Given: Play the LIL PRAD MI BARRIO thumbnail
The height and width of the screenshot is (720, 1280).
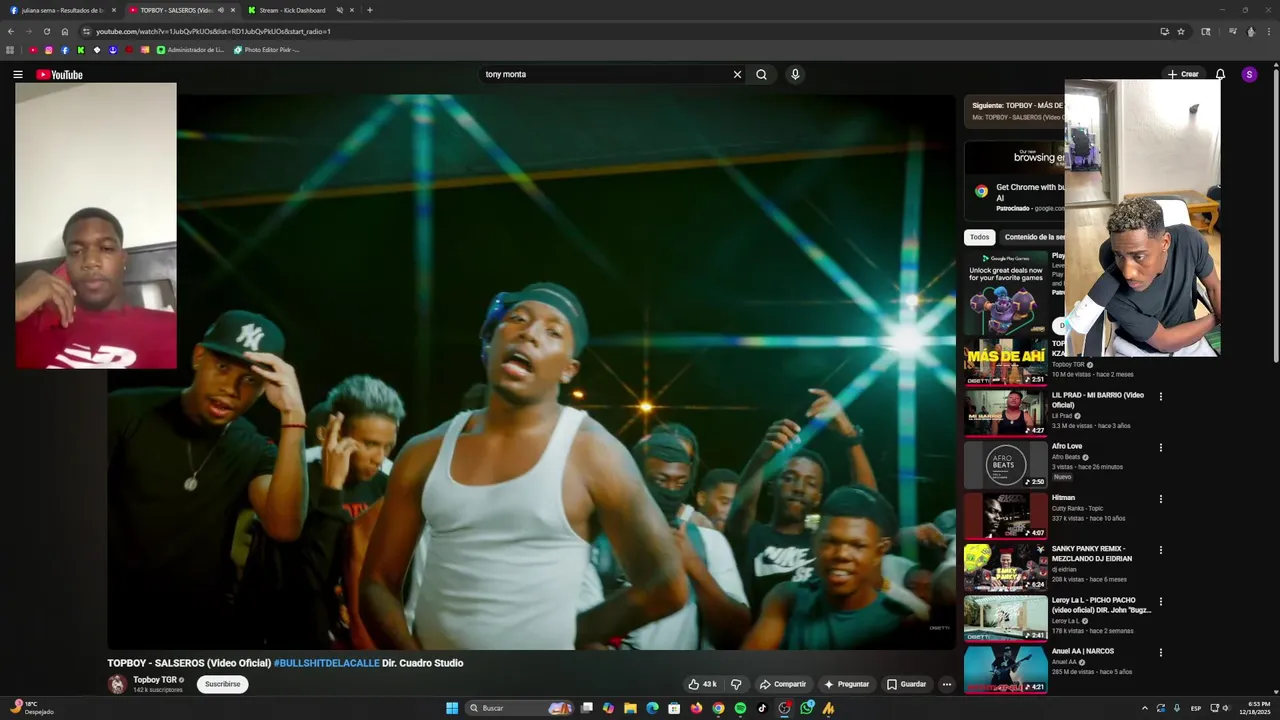Looking at the screenshot, I should click(1006, 413).
